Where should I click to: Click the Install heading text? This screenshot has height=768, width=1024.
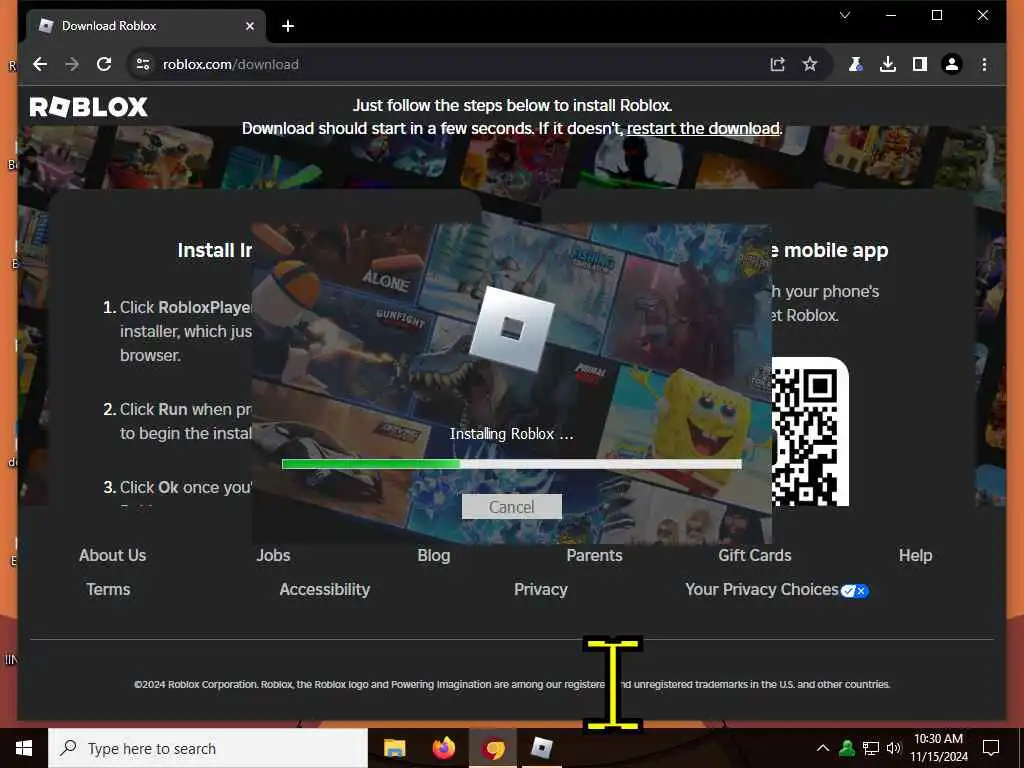215,251
